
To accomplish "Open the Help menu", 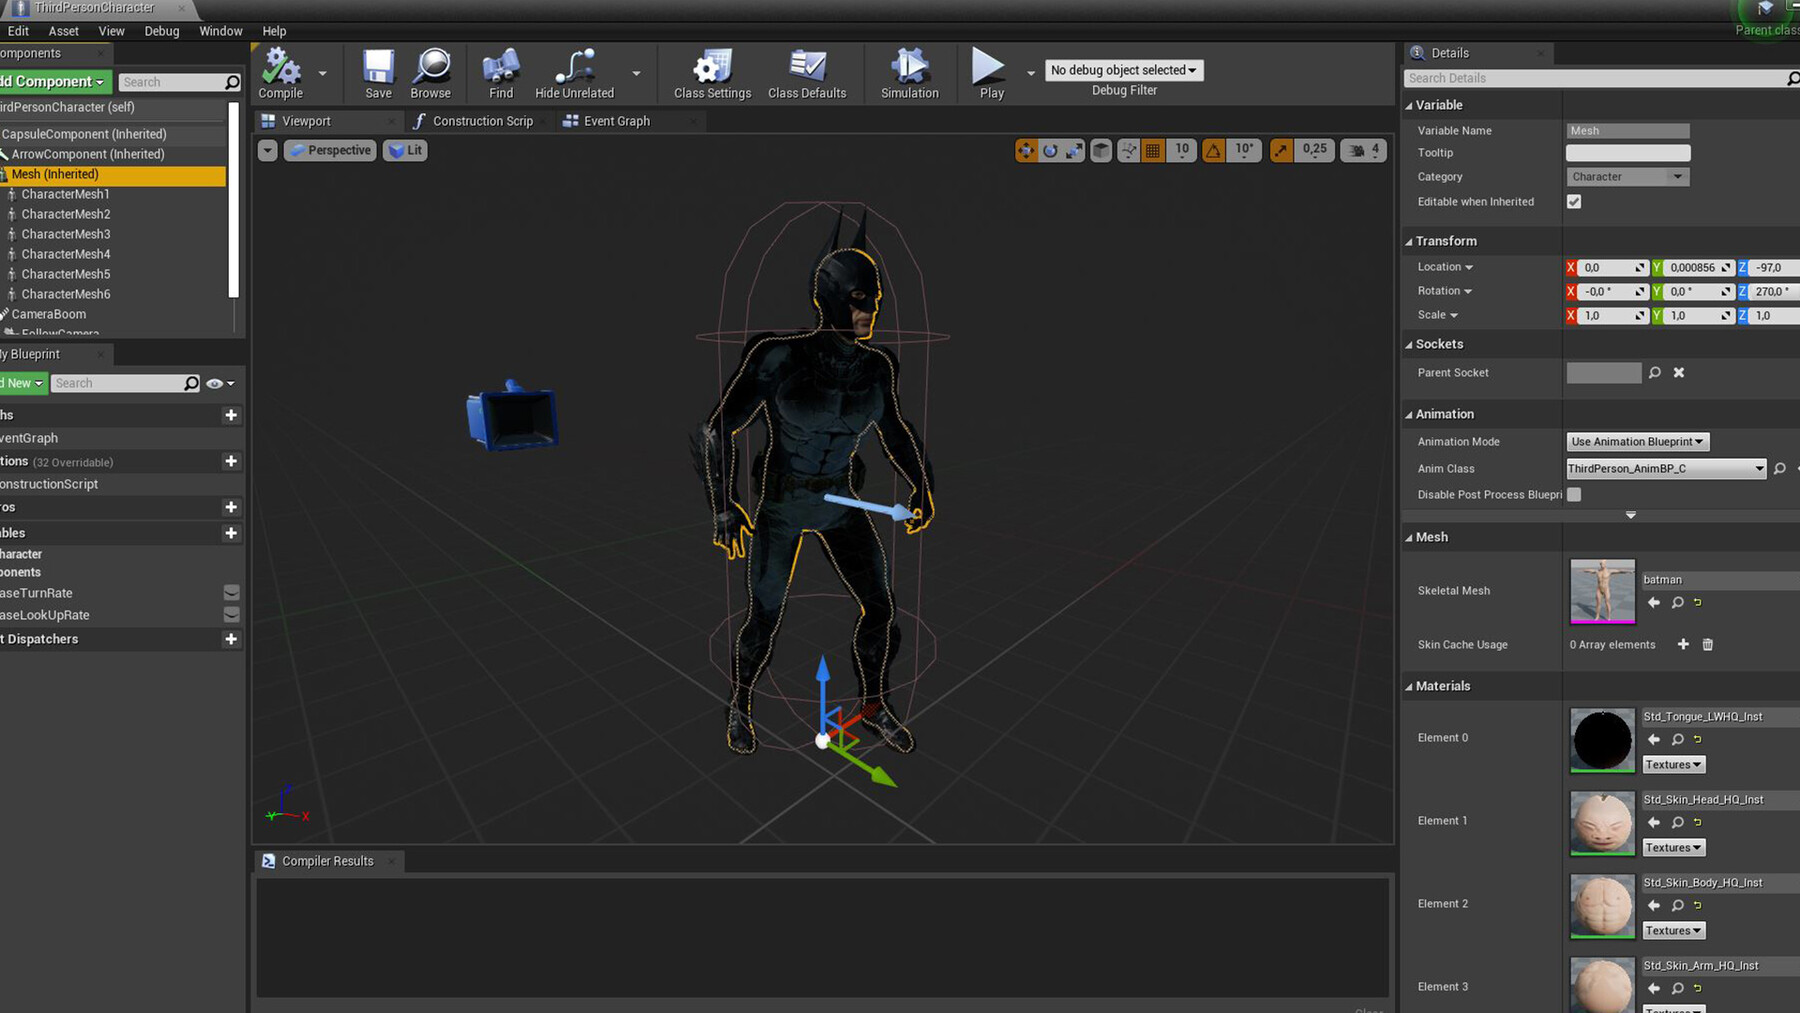I will (x=274, y=31).
